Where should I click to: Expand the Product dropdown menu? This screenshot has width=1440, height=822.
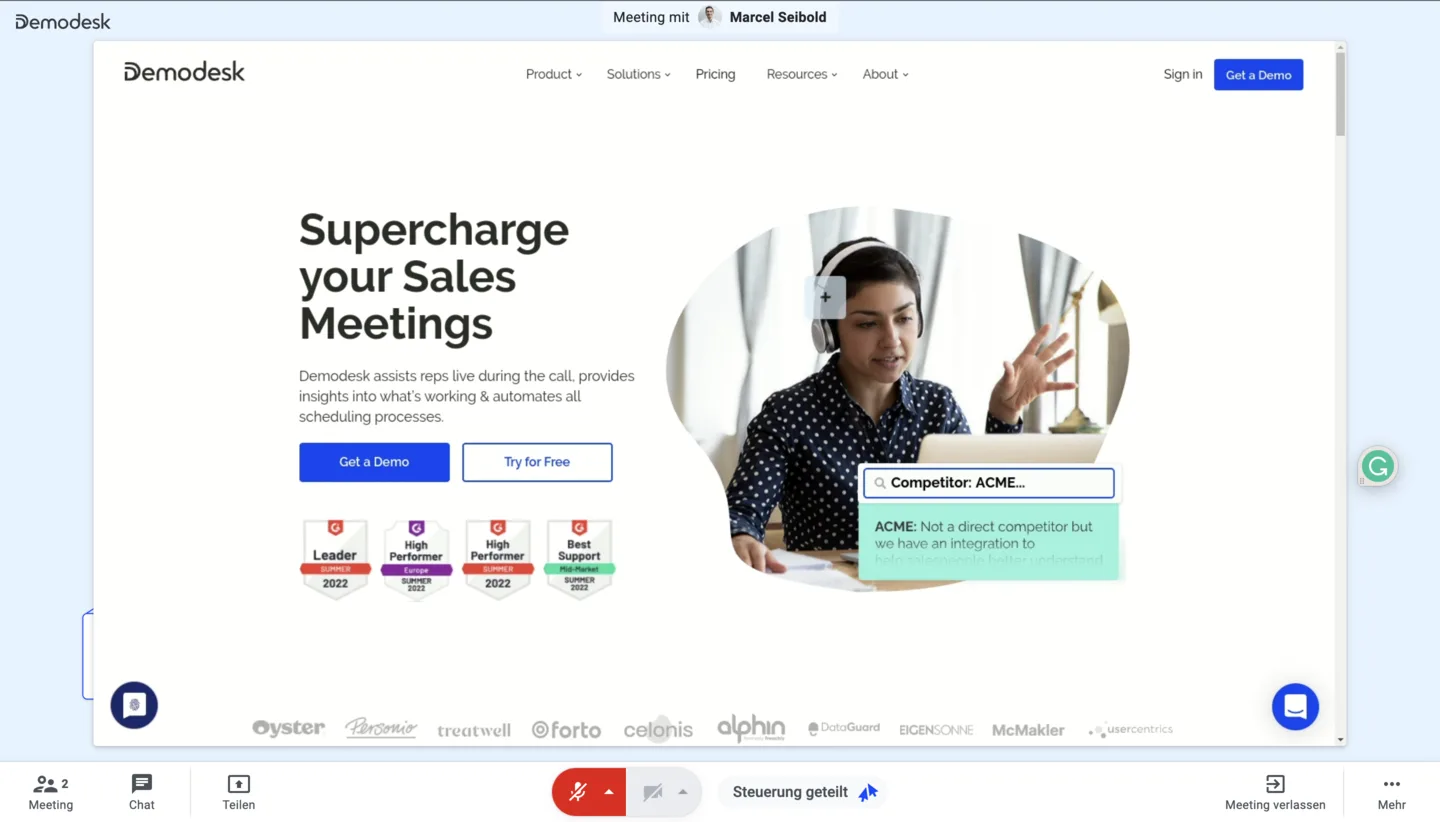(x=554, y=74)
